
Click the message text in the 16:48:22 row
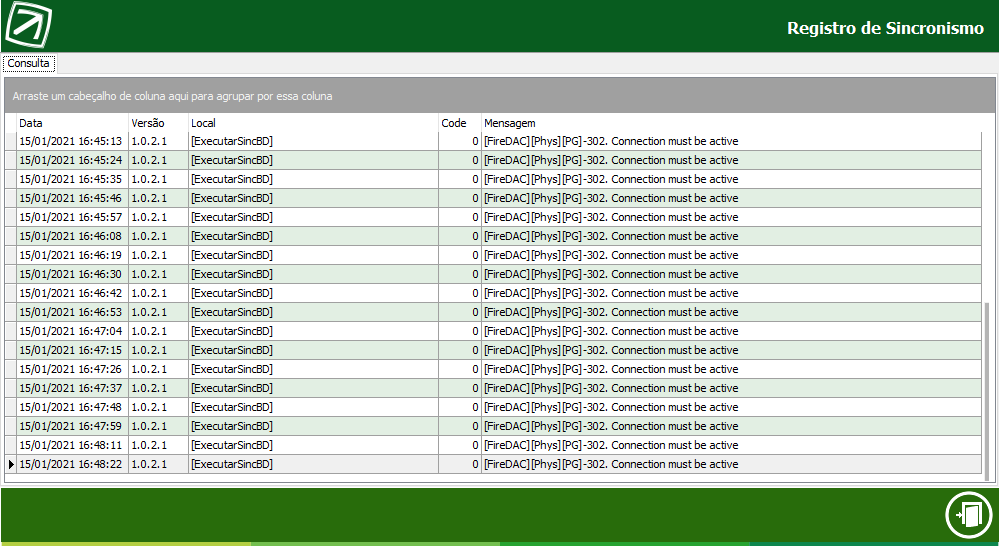(x=611, y=464)
